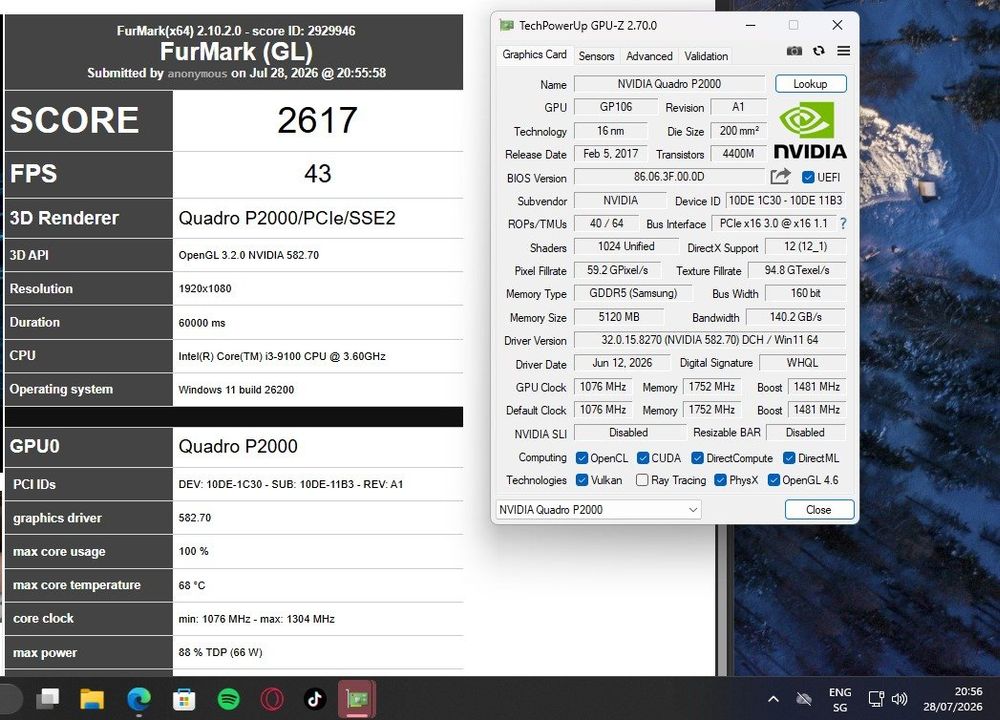Click the FurMark score value 2617
Viewport: 1000px width, 720px height.
(318, 120)
